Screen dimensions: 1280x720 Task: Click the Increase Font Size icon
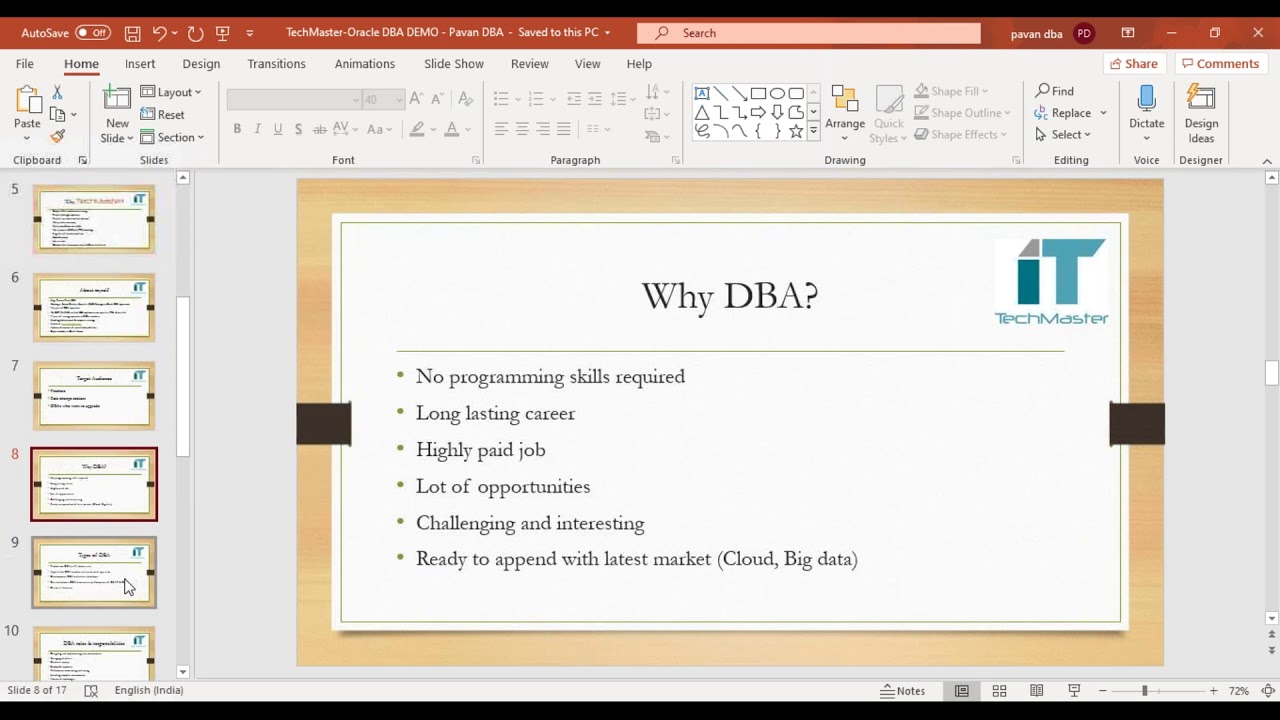418,99
